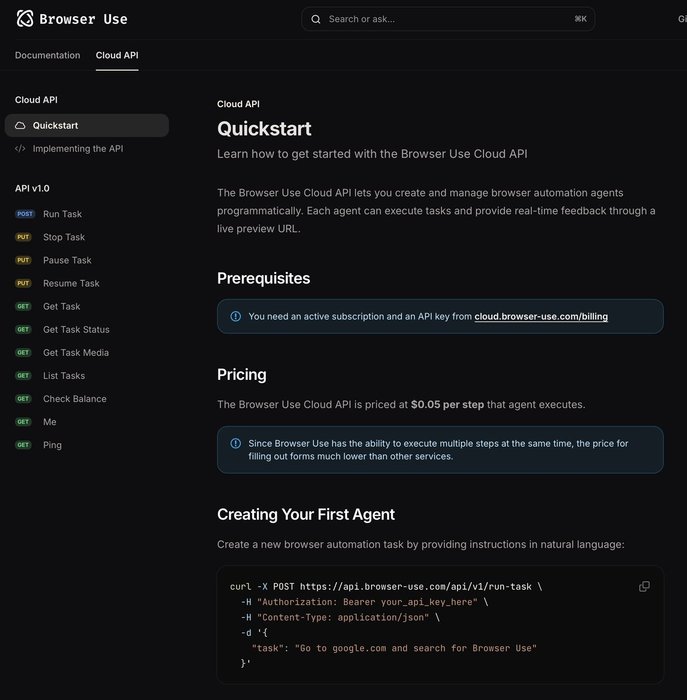Click the cloud icon beside Quickstart

20,125
